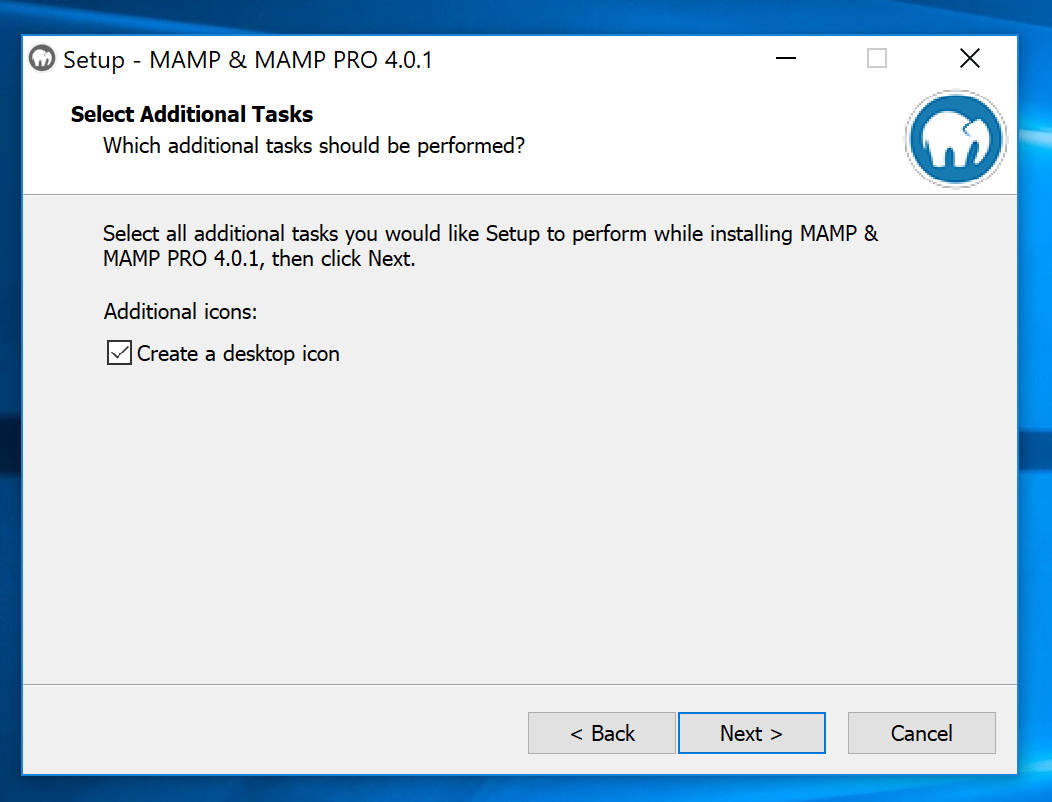Screen dimensions: 1052x802
Task: Click the "Setup - MAMP & MAMP PRO 4.0.1" title text
Action: click(248, 60)
